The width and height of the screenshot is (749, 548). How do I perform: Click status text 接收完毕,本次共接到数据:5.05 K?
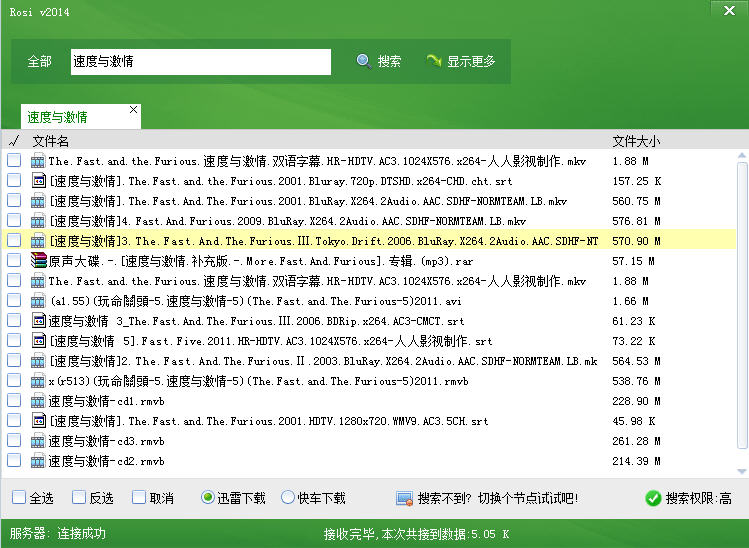click(x=416, y=534)
